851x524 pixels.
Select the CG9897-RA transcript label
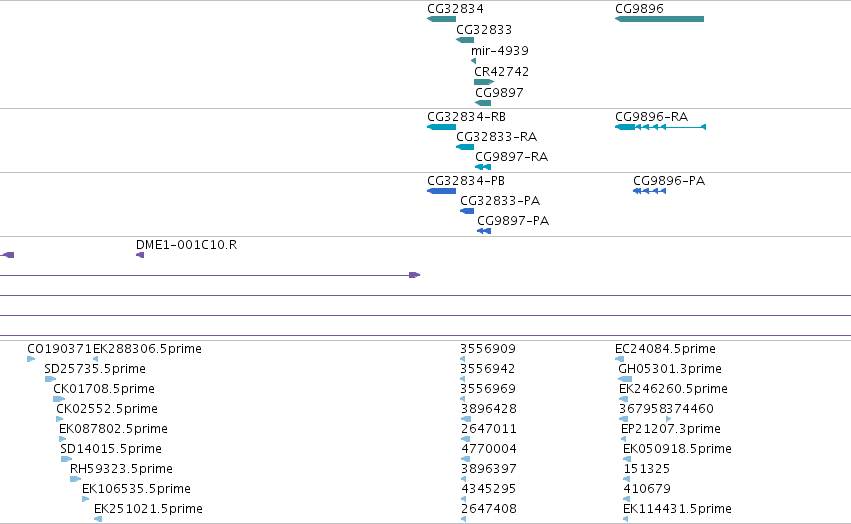pyautogui.click(x=511, y=157)
